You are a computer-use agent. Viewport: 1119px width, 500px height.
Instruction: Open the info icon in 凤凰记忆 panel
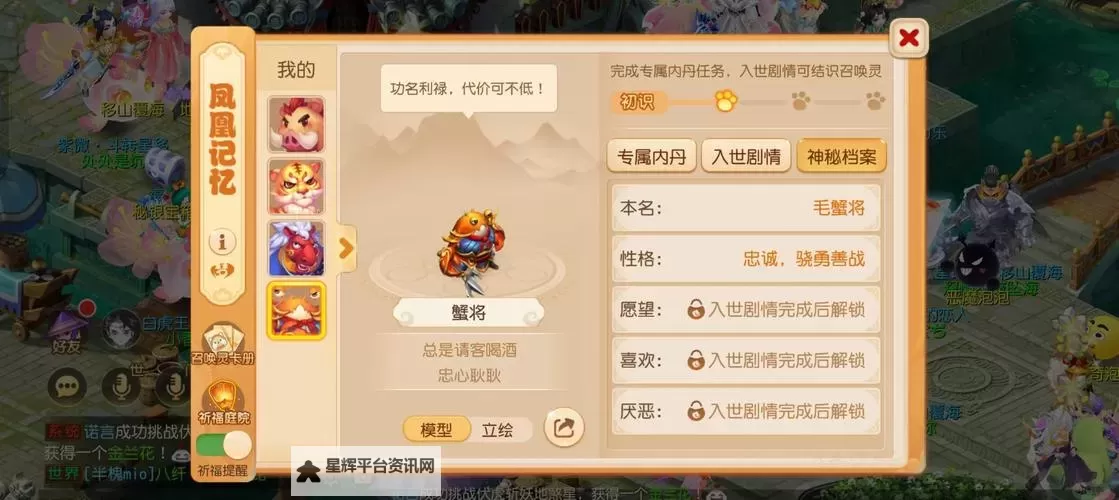pos(223,242)
